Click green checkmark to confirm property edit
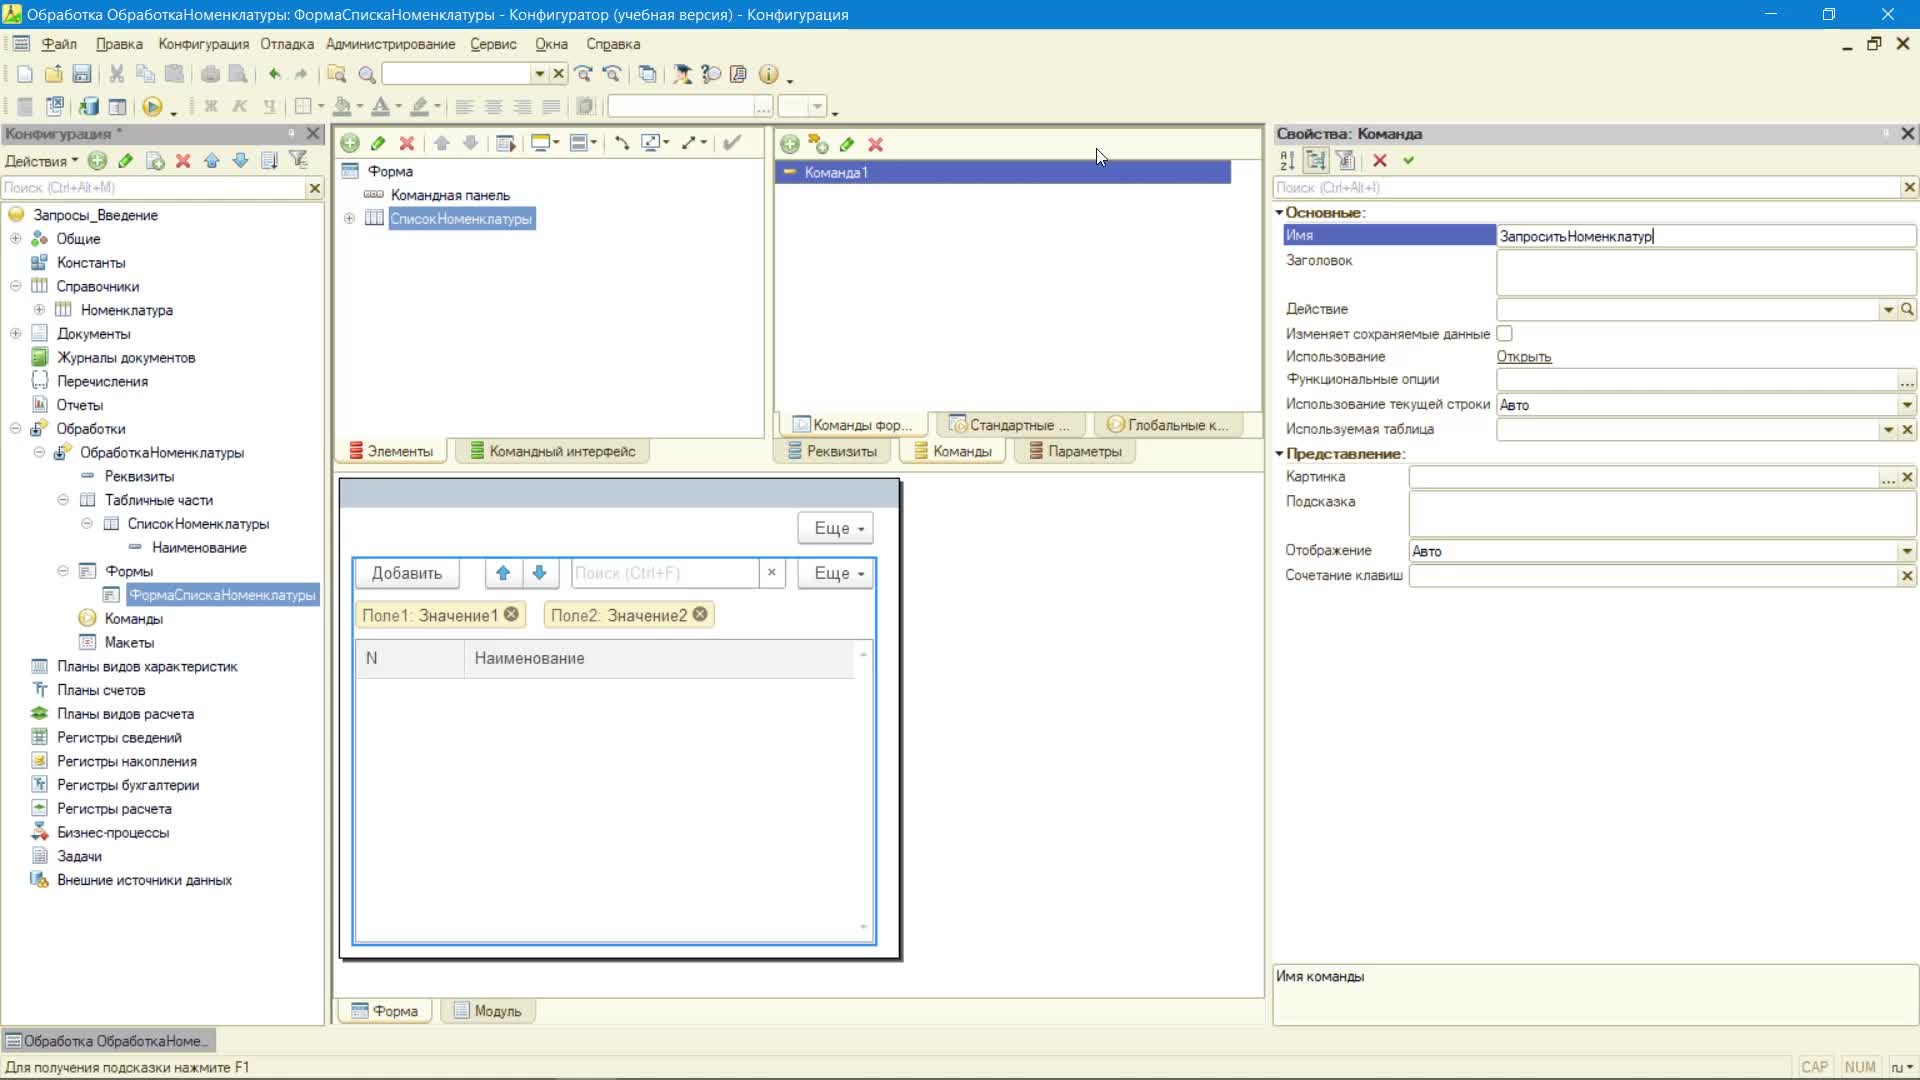Viewport: 1920px width, 1080px height. (x=1409, y=160)
